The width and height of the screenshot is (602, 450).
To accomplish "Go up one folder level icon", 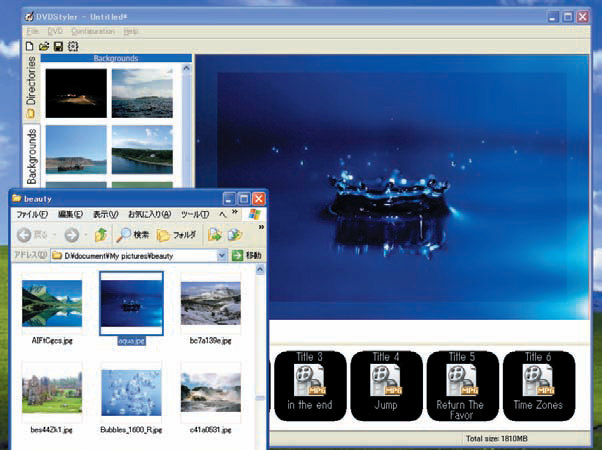I will tap(101, 235).
